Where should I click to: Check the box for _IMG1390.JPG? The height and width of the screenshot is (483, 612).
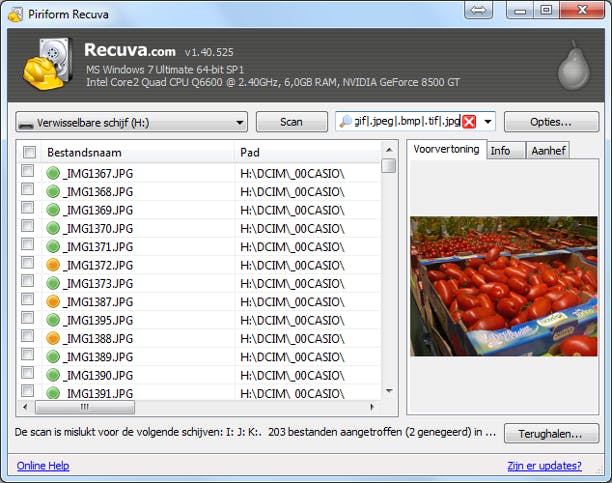[x=27, y=372]
